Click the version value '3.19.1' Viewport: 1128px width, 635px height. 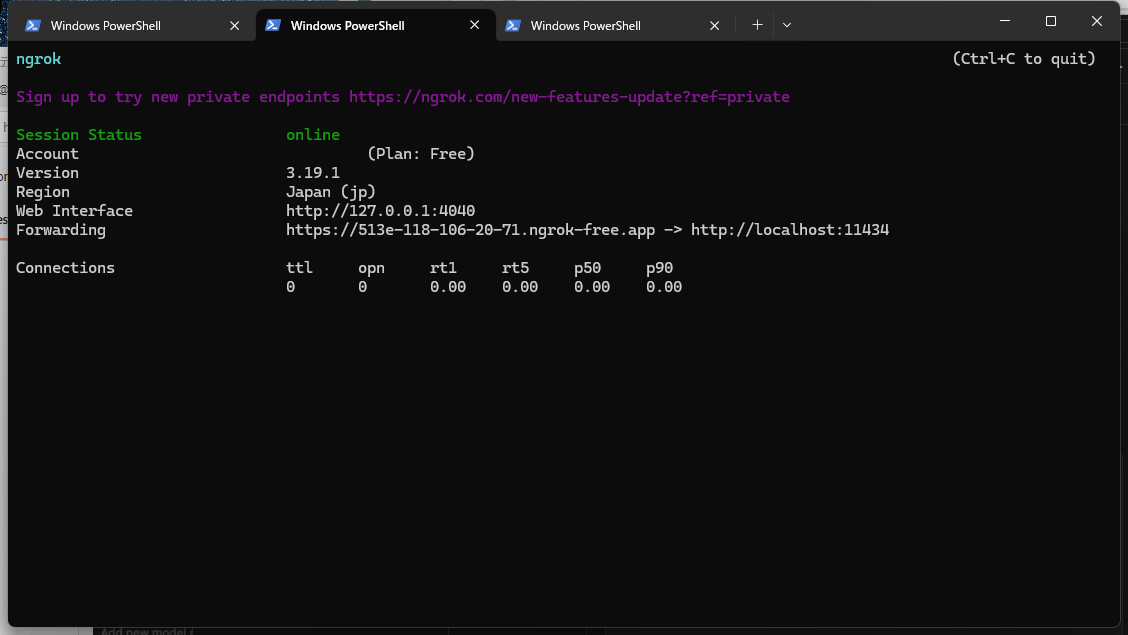[x=313, y=173]
